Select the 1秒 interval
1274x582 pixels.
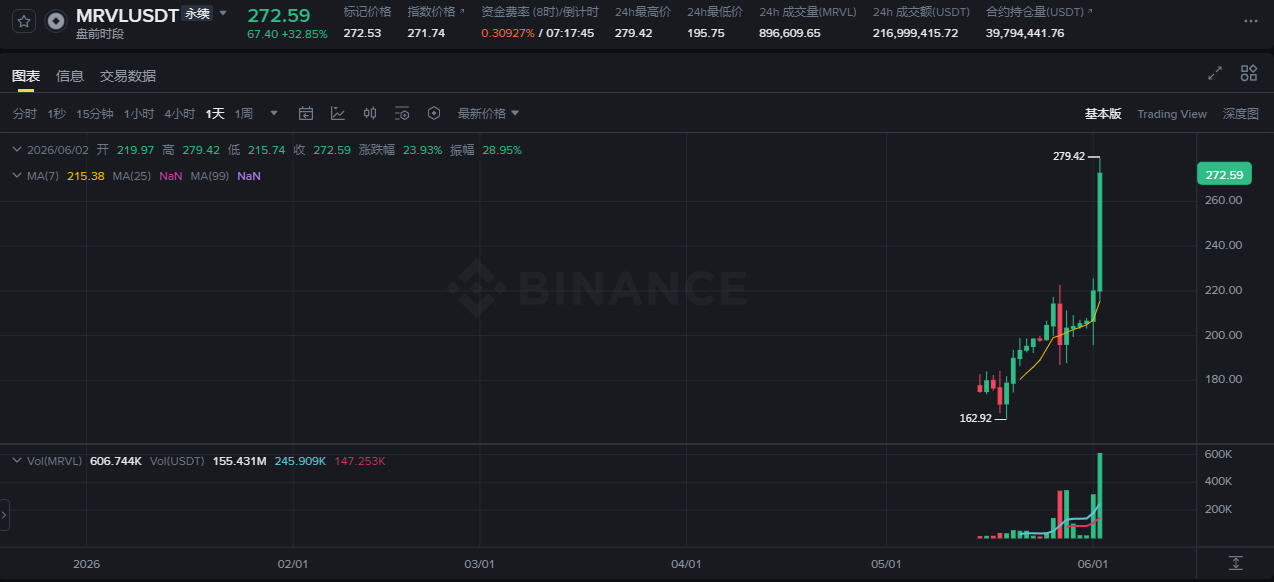57,114
